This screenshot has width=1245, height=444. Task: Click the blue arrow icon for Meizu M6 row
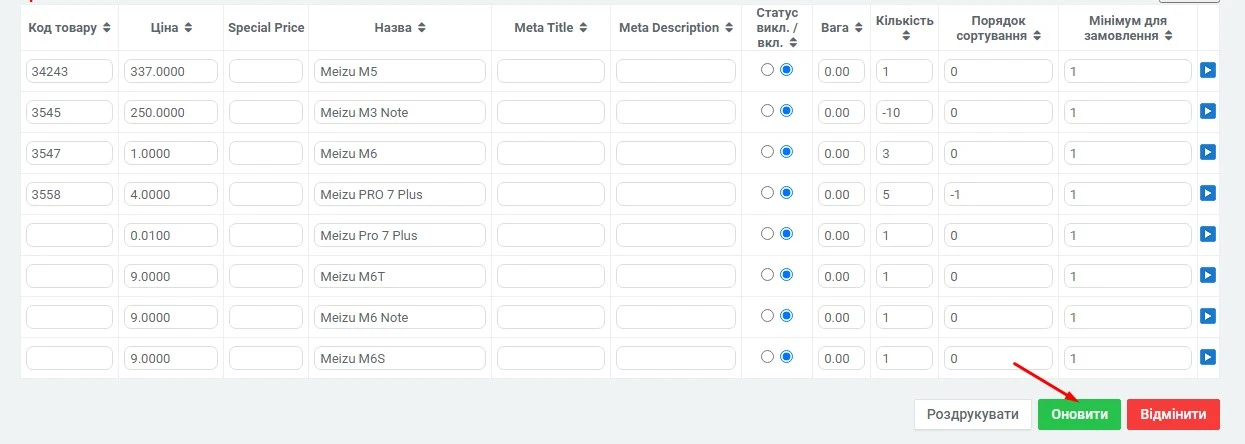(x=1208, y=153)
